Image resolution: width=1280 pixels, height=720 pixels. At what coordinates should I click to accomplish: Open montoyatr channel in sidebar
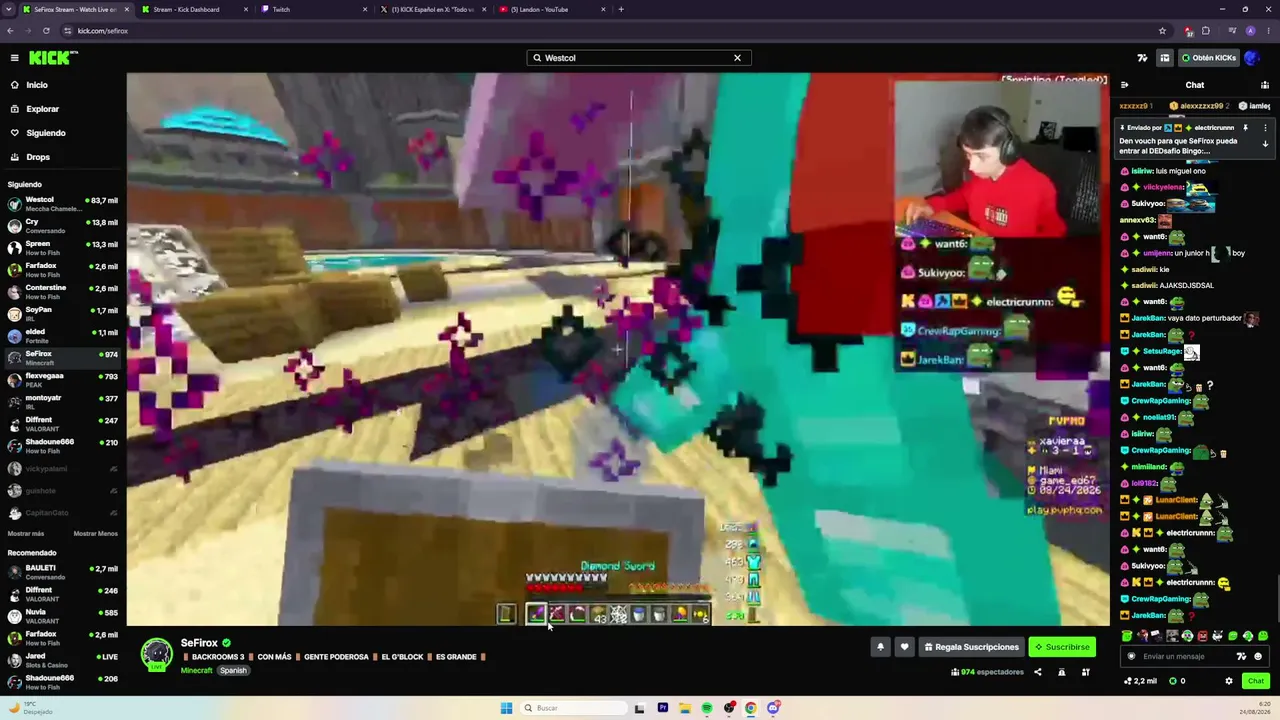pos(62,401)
